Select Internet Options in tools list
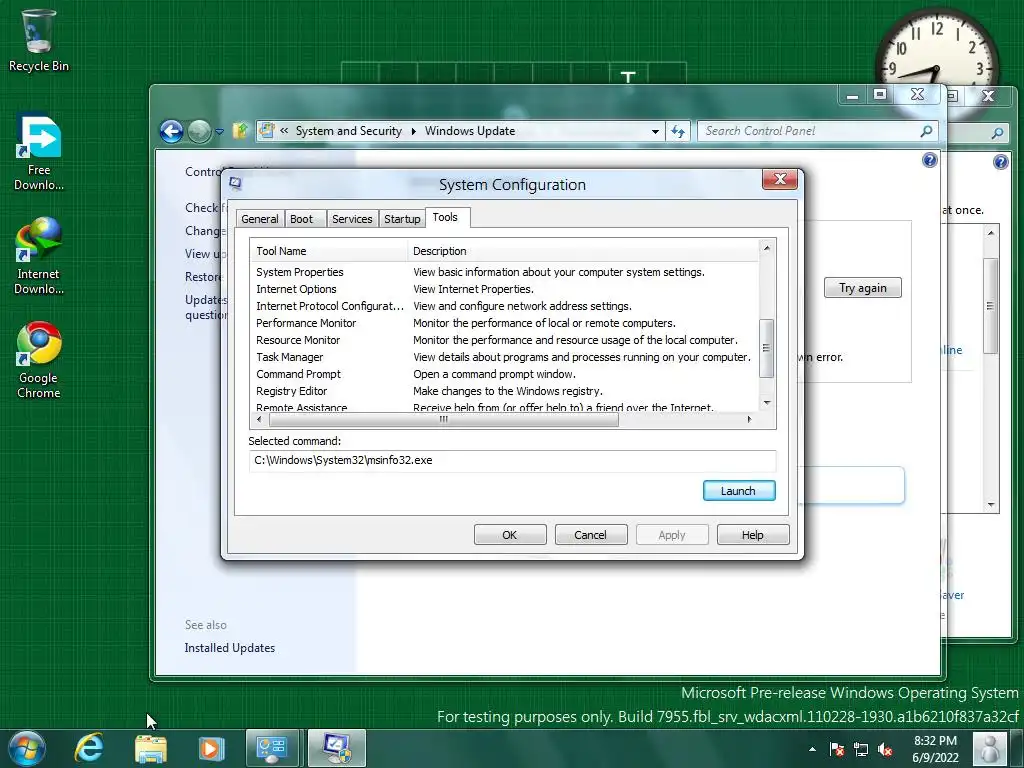 click(504, 289)
